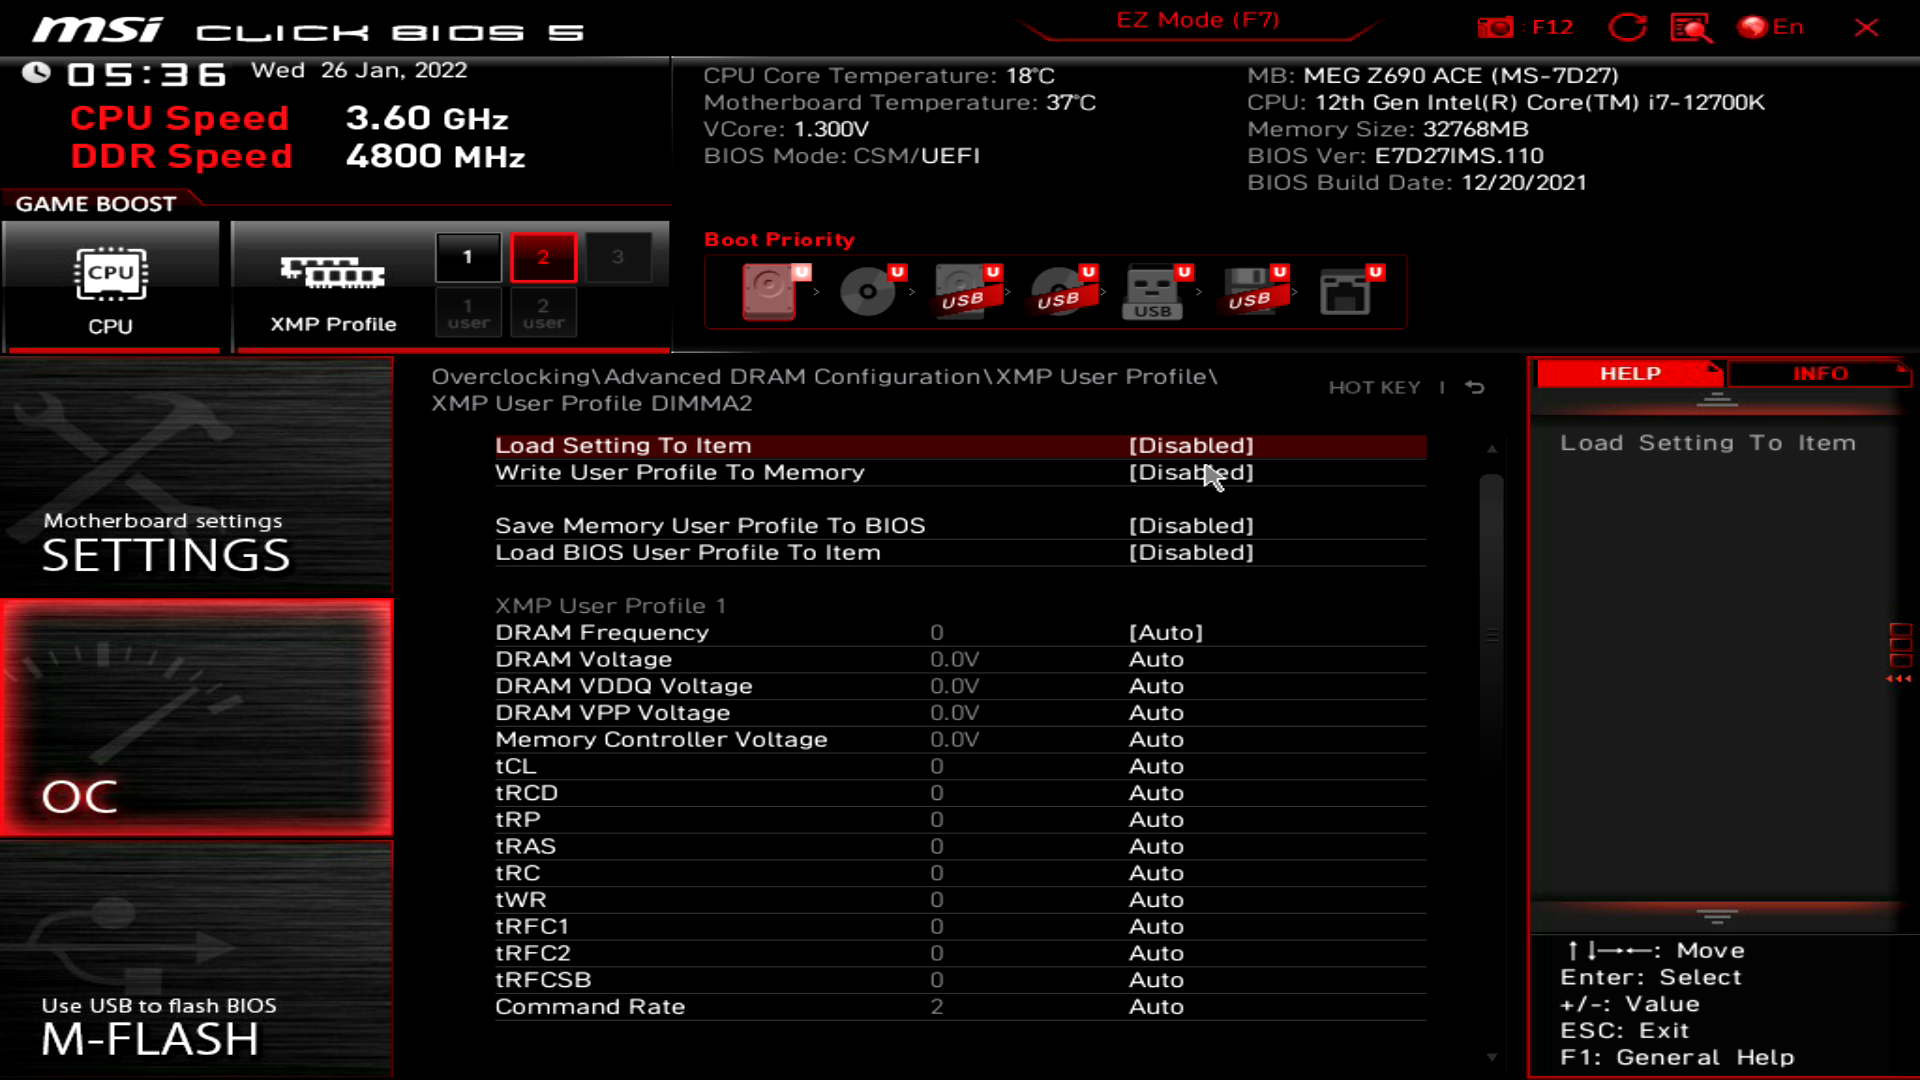
Task: Change the DRAM Frequency Auto setting
Action: coord(1165,632)
